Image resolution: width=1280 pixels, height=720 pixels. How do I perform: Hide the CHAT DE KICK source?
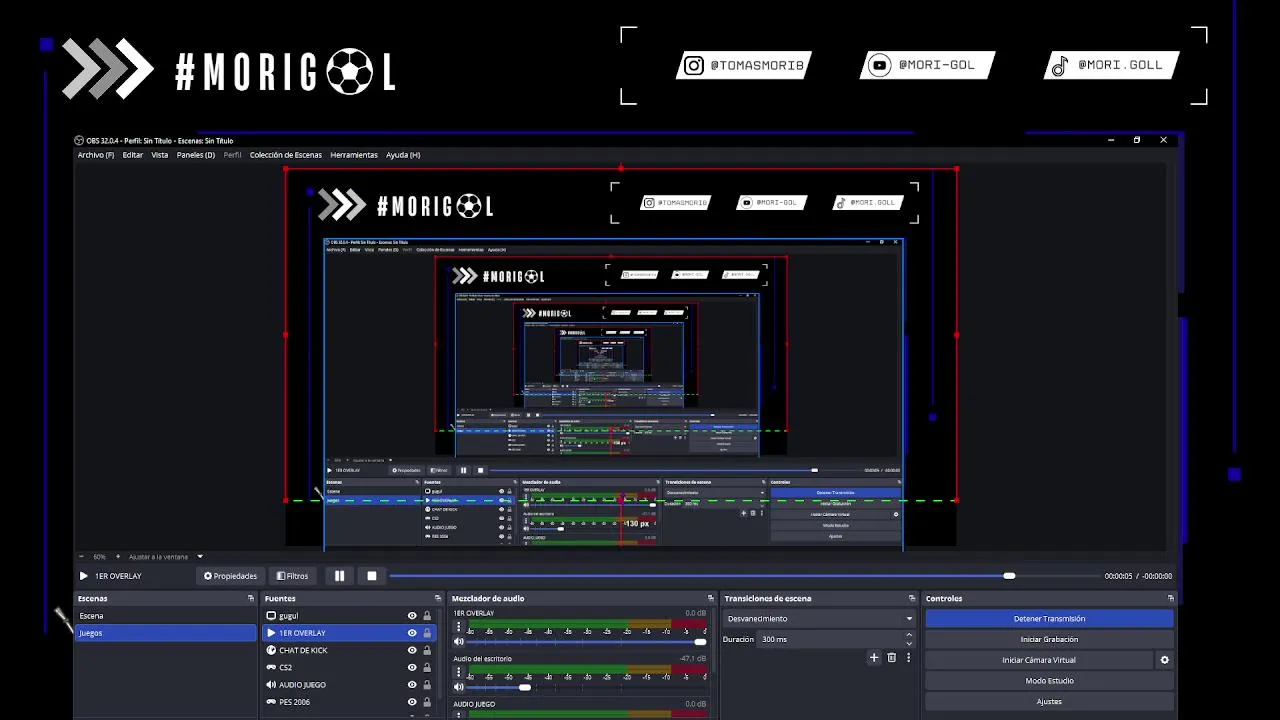point(412,650)
